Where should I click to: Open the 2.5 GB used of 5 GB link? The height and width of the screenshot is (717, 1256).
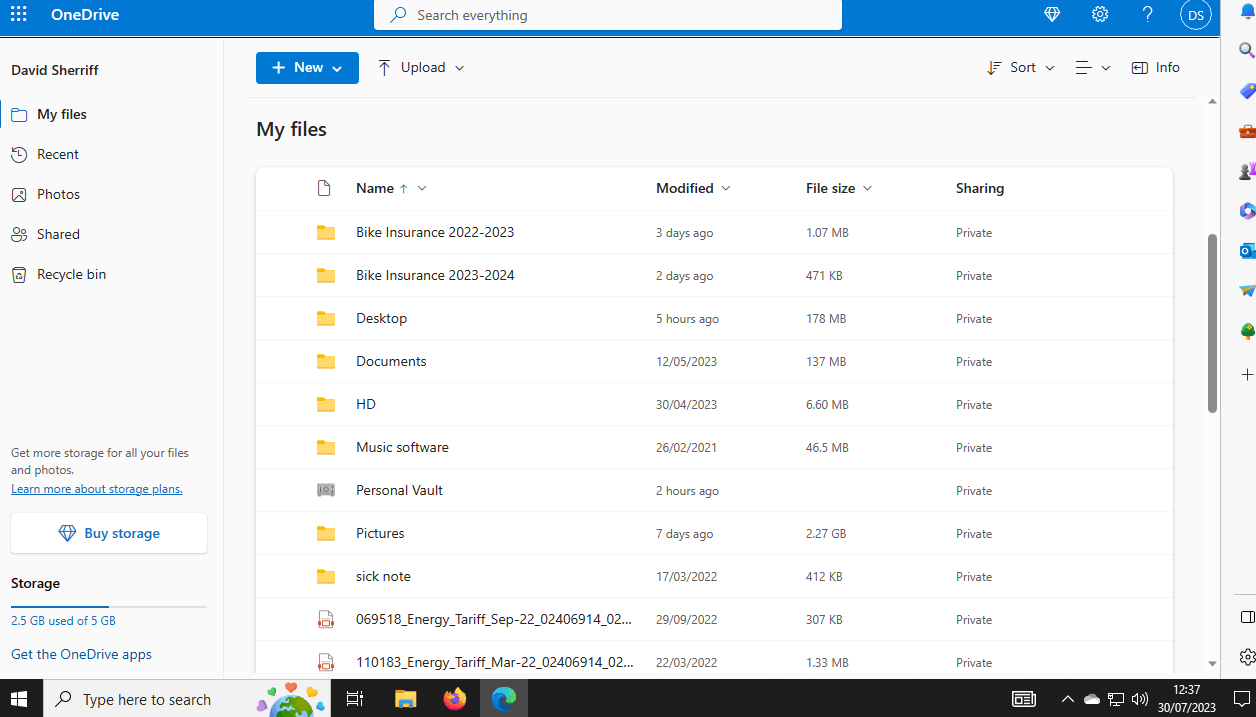pos(63,620)
